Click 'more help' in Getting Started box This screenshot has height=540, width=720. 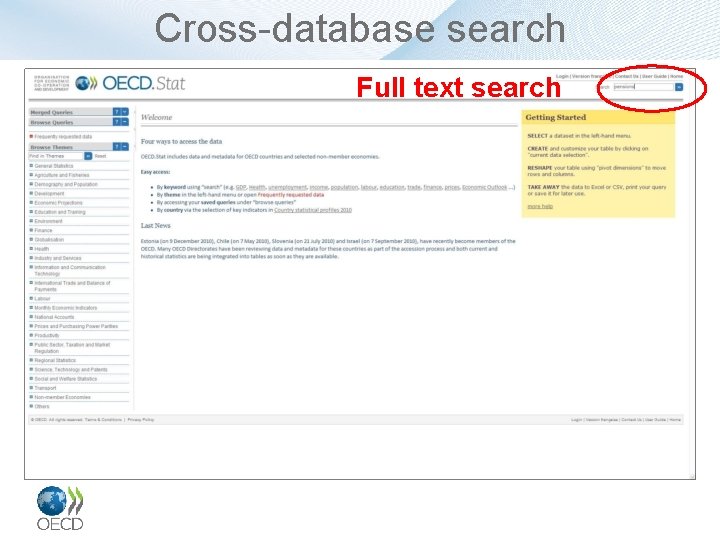(x=540, y=206)
